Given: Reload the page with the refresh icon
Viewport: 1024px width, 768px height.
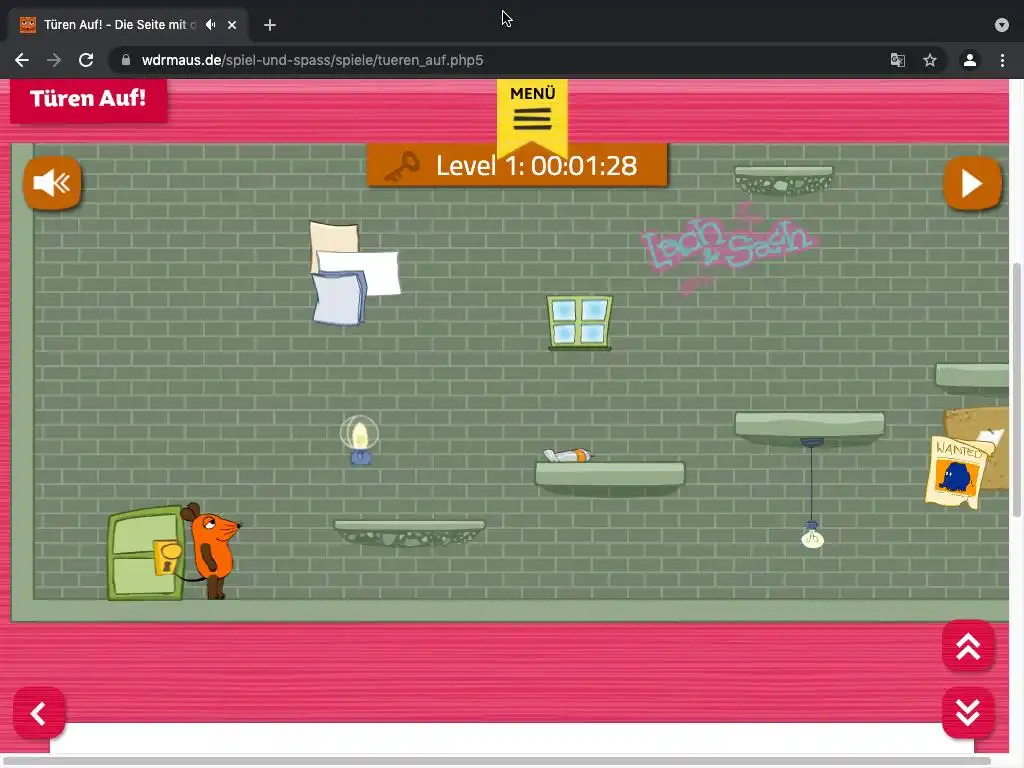Looking at the screenshot, I should (x=86, y=60).
